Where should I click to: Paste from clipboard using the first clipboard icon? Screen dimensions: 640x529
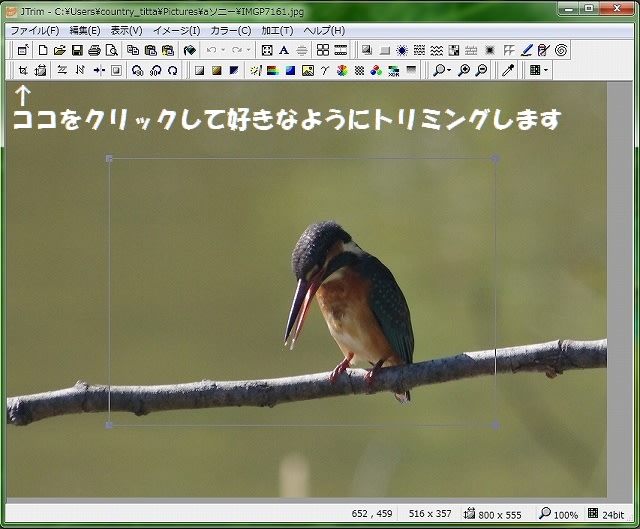[x=151, y=50]
